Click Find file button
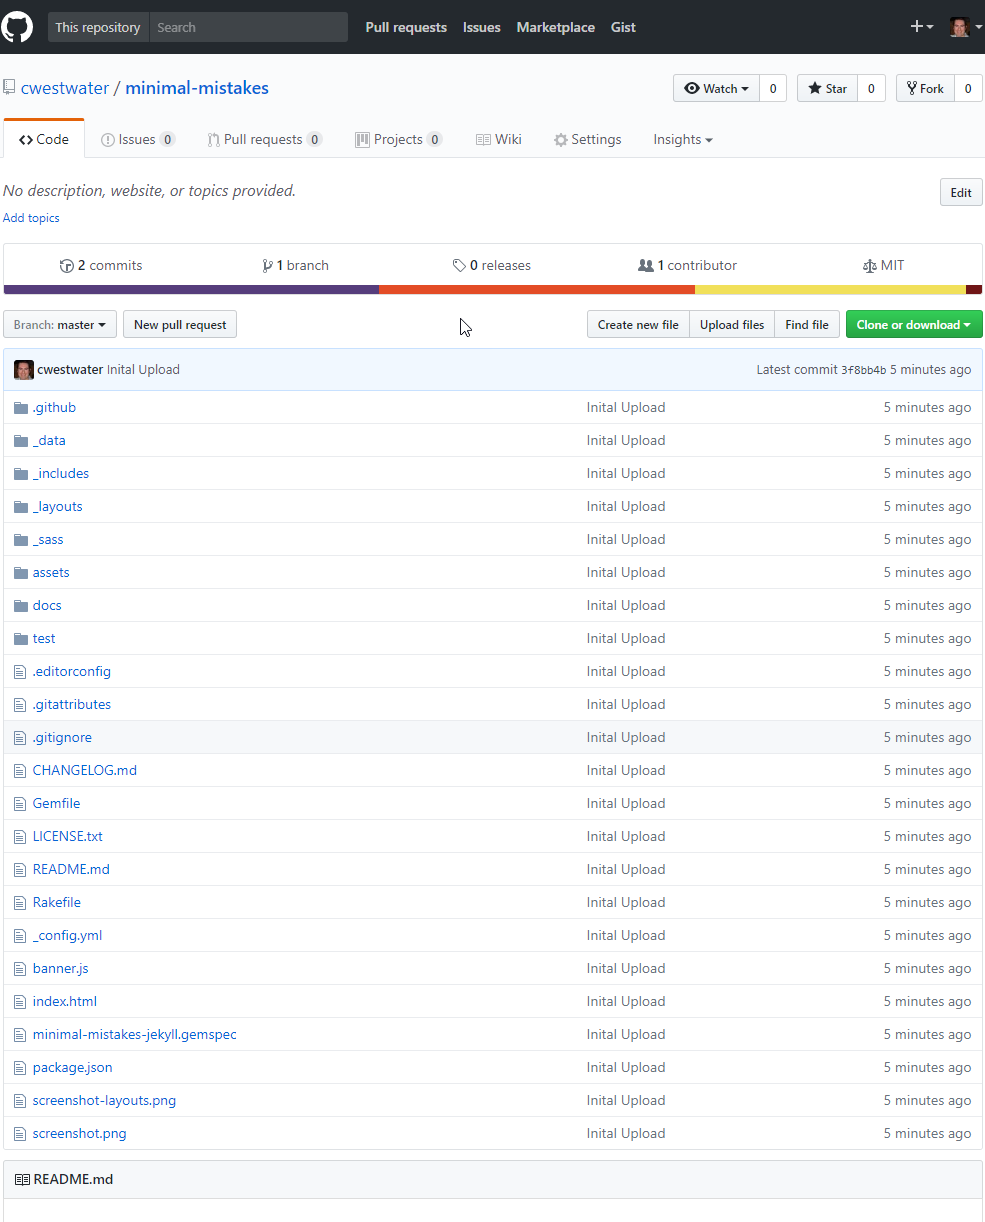 click(807, 325)
